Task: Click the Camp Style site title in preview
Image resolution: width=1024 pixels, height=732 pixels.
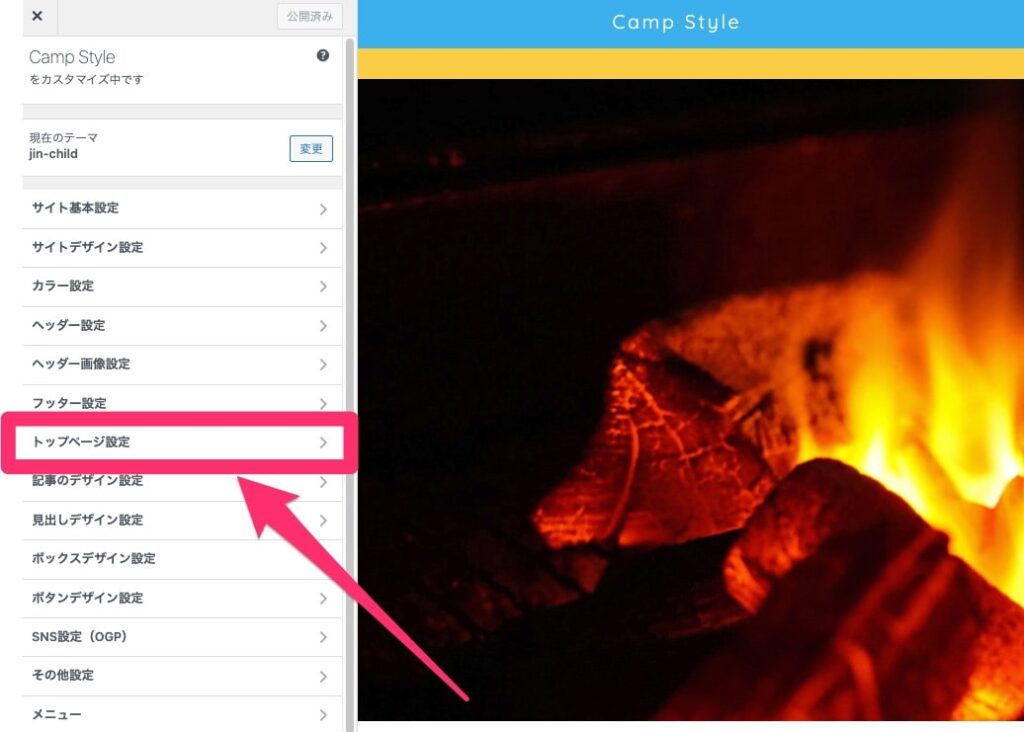Action: (675, 23)
